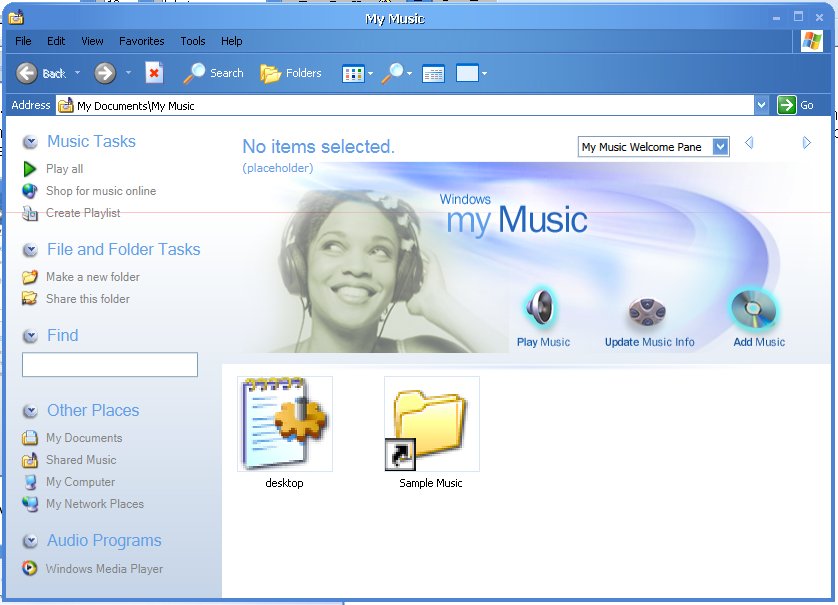This screenshot has width=838, height=605.
Task: Click the globe icon for online shopping
Action: [30, 191]
